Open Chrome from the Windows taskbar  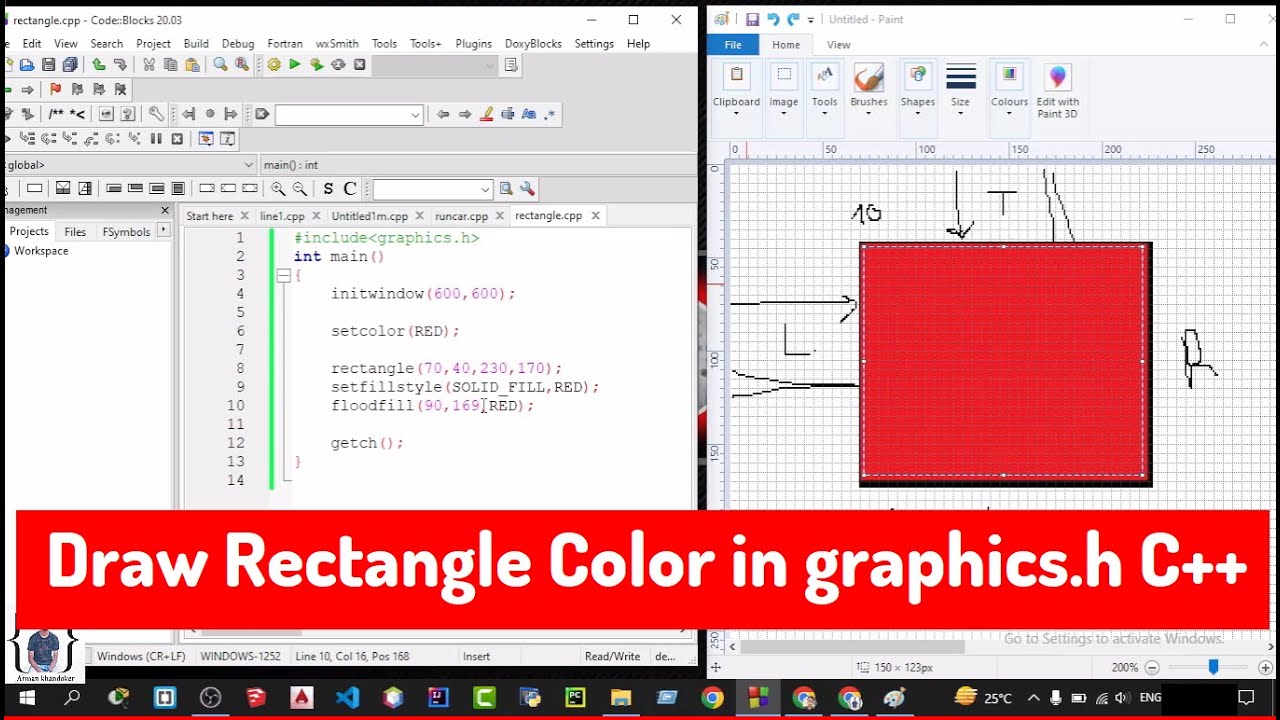click(x=712, y=698)
